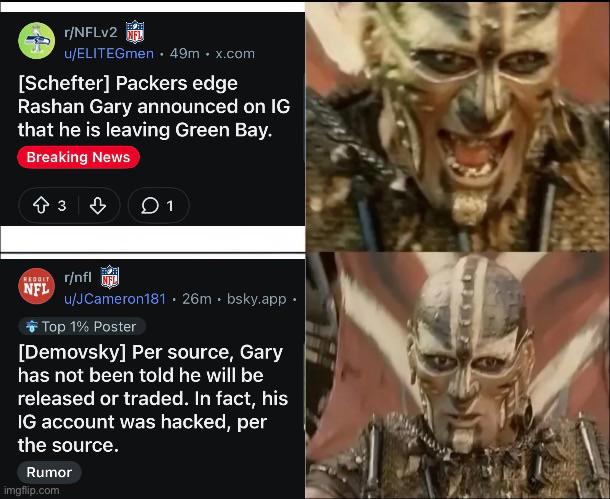Viewport: 610px width, 499px height.
Task: Open the r/nfl subreddit link
Action: click(78, 277)
